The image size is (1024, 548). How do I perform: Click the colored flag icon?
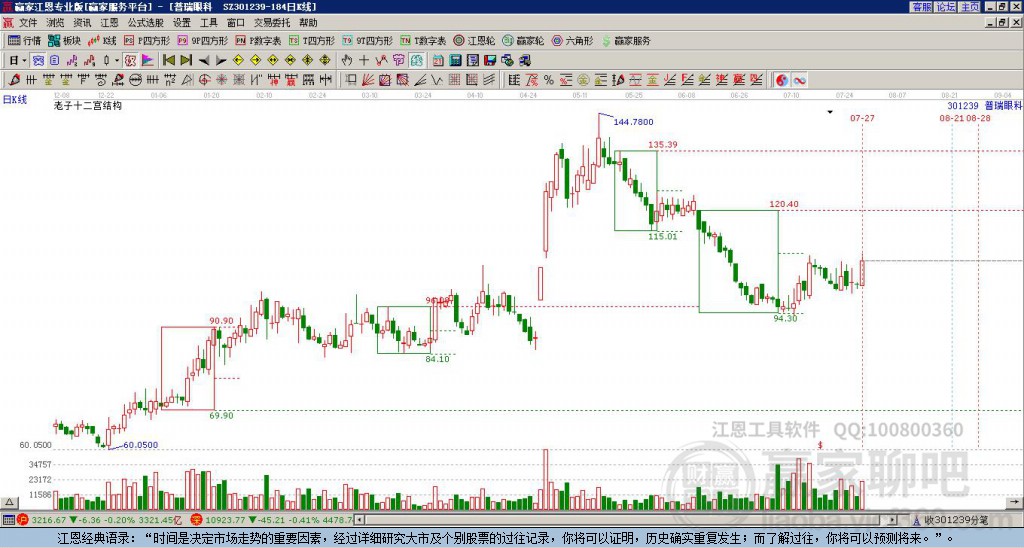[x=148, y=61]
